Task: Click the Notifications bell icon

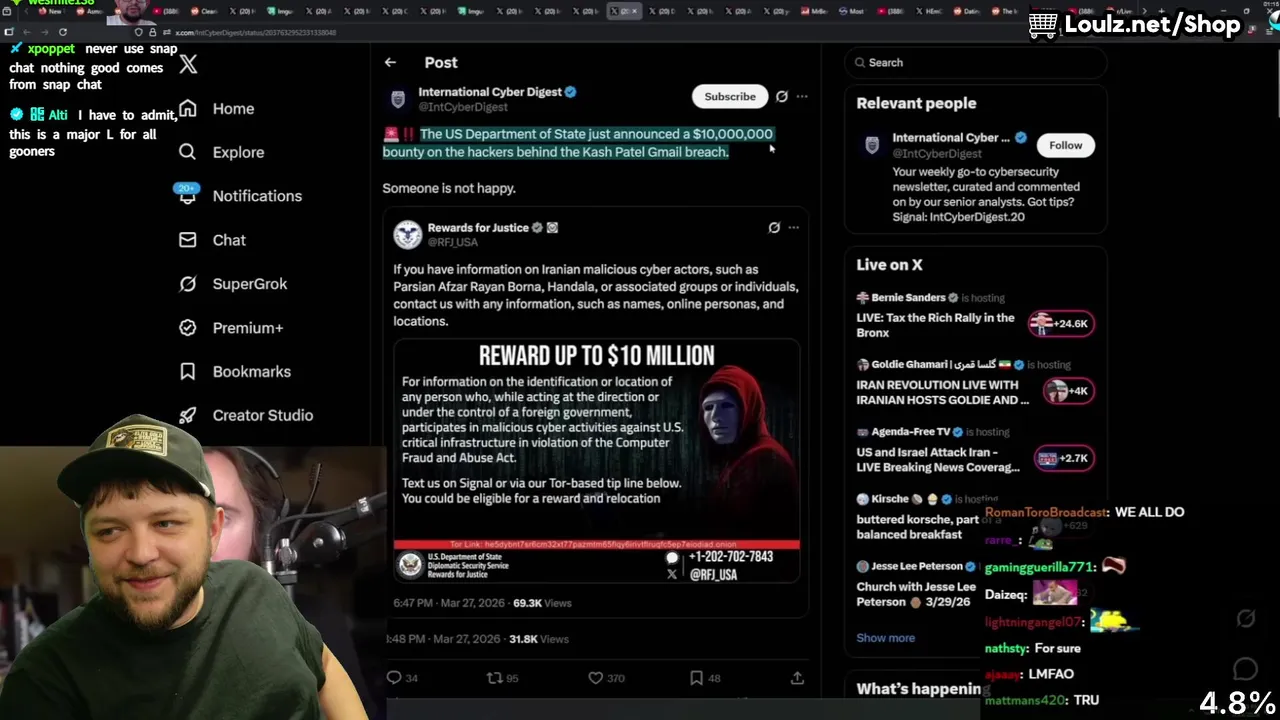Action: [x=187, y=196]
